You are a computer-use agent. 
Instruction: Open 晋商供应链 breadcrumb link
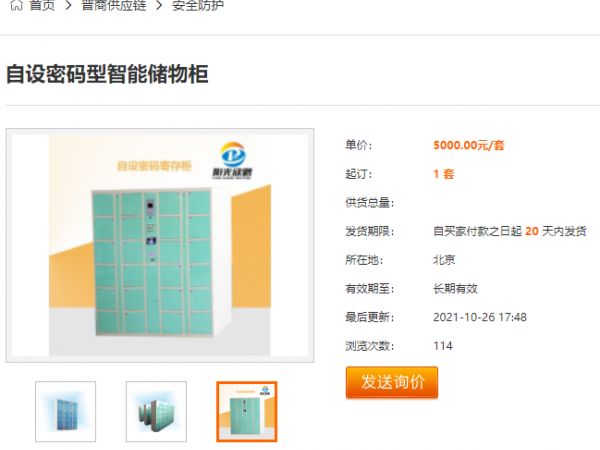pos(114,5)
